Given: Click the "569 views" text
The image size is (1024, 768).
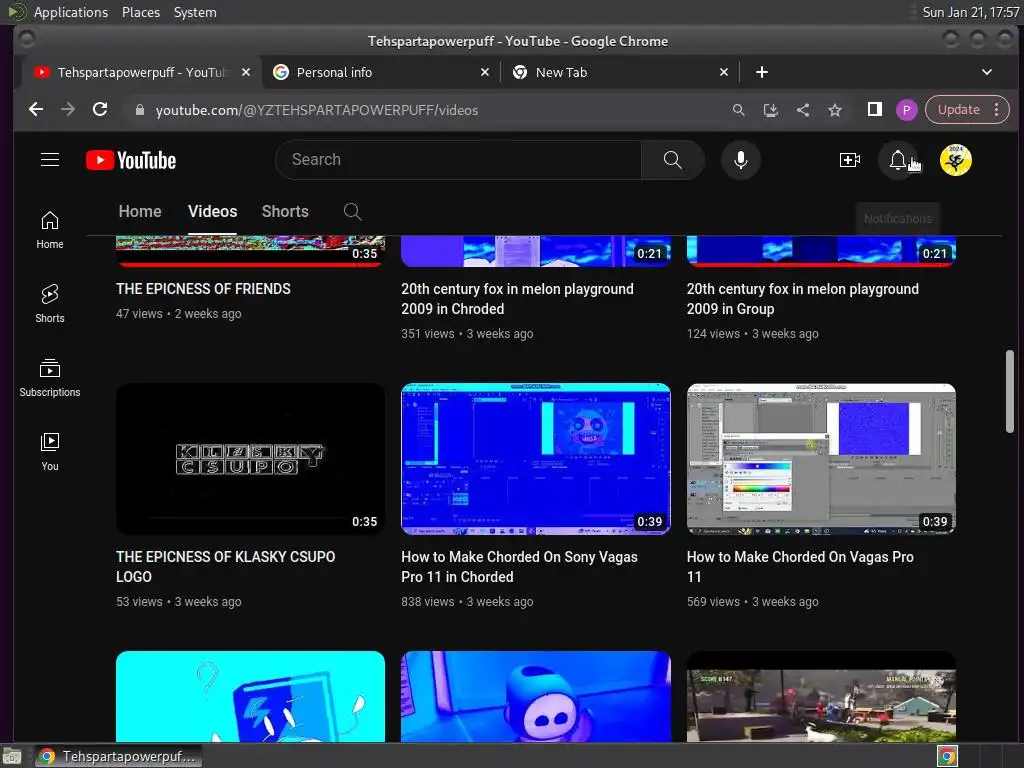Looking at the screenshot, I should click(713, 601).
